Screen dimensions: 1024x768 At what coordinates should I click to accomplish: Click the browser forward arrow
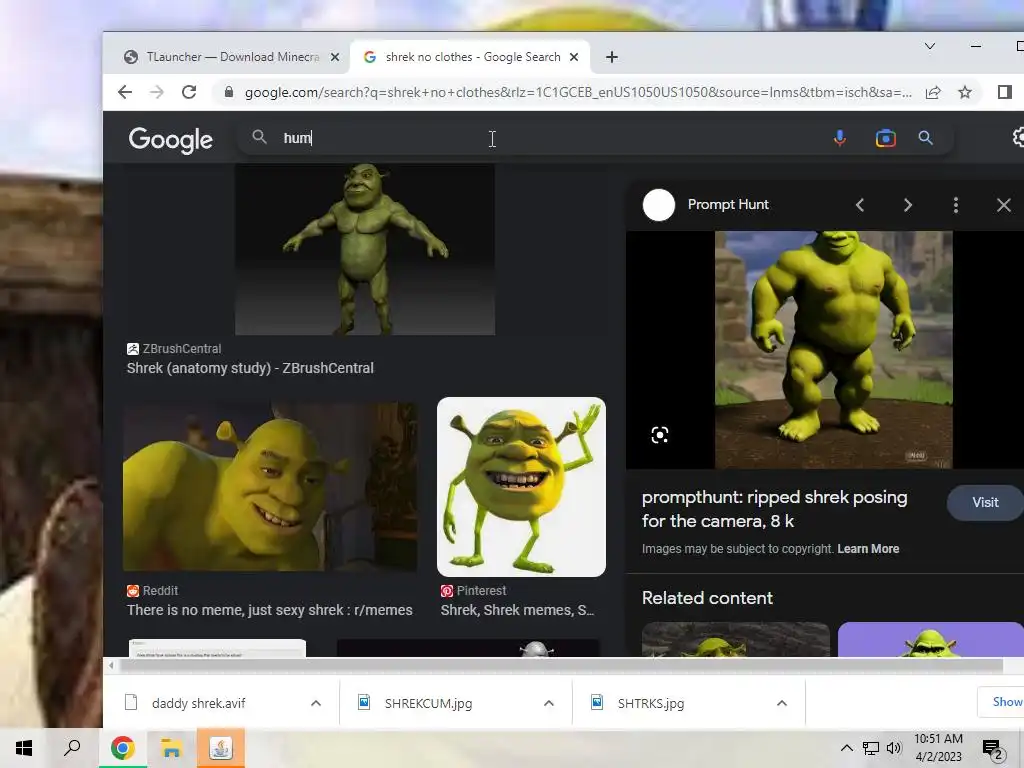157,92
